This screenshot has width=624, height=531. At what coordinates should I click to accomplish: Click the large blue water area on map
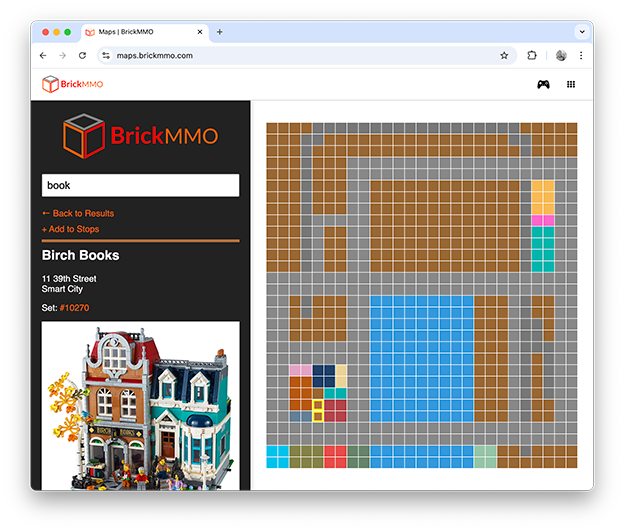click(x=422, y=359)
